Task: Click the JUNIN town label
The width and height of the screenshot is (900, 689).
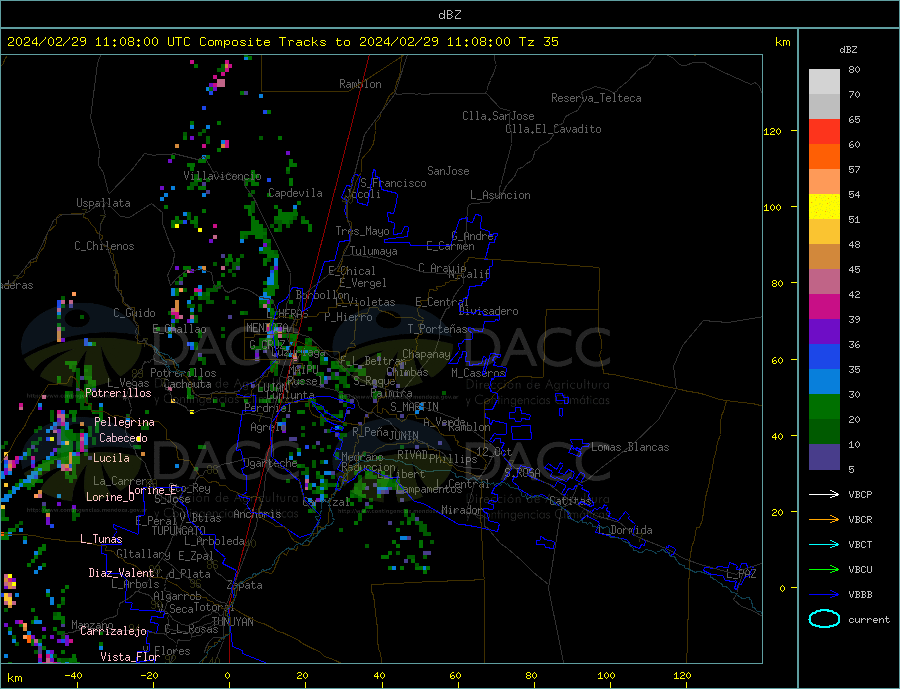Action: (x=404, y=436)
